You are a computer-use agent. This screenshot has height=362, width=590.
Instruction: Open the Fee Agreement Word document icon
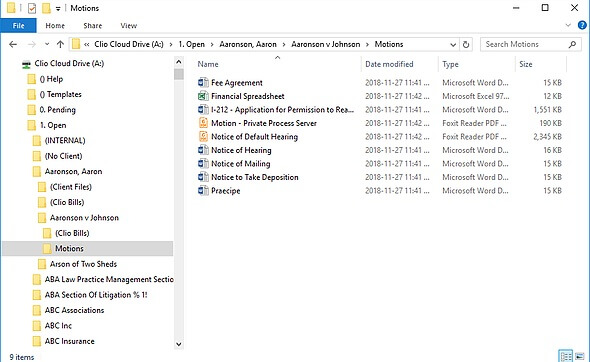203,82
